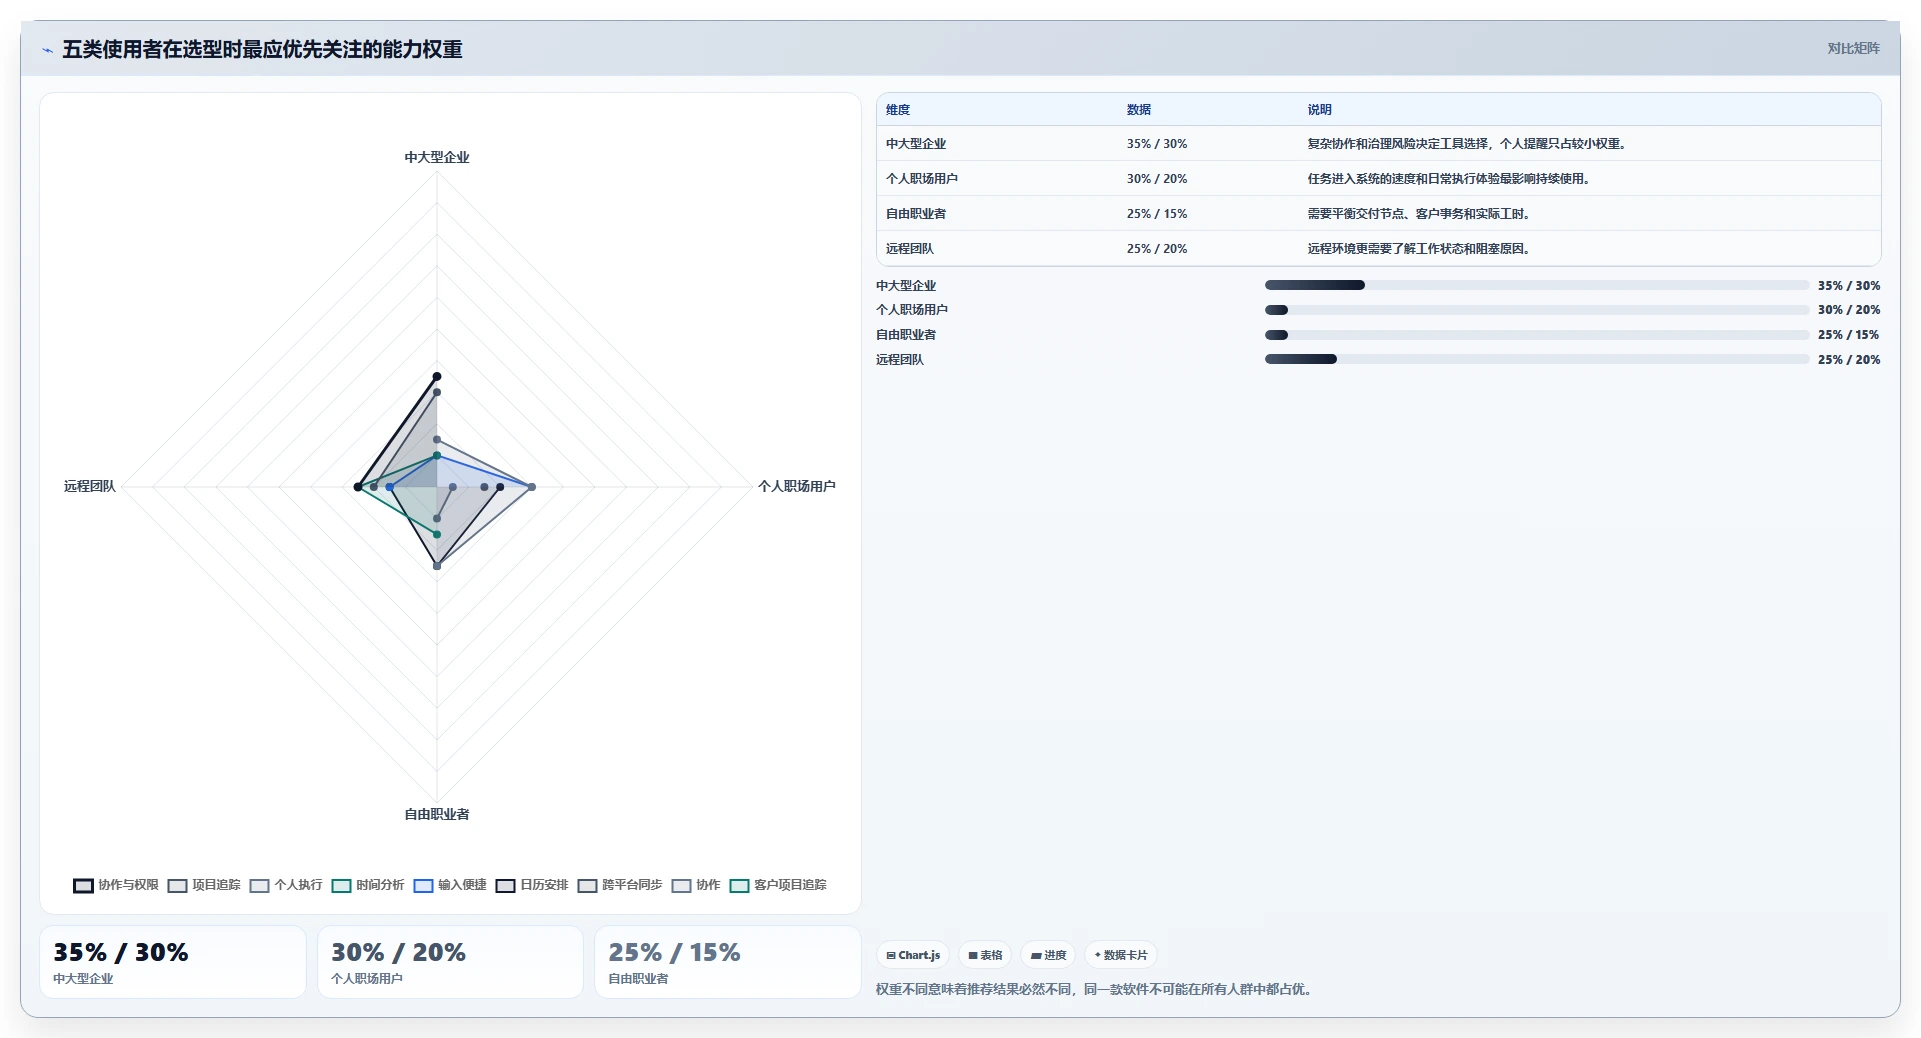Click the 35% / 30% table cell
This screenshot has width=1921, height=1038.
(1157, 144)
